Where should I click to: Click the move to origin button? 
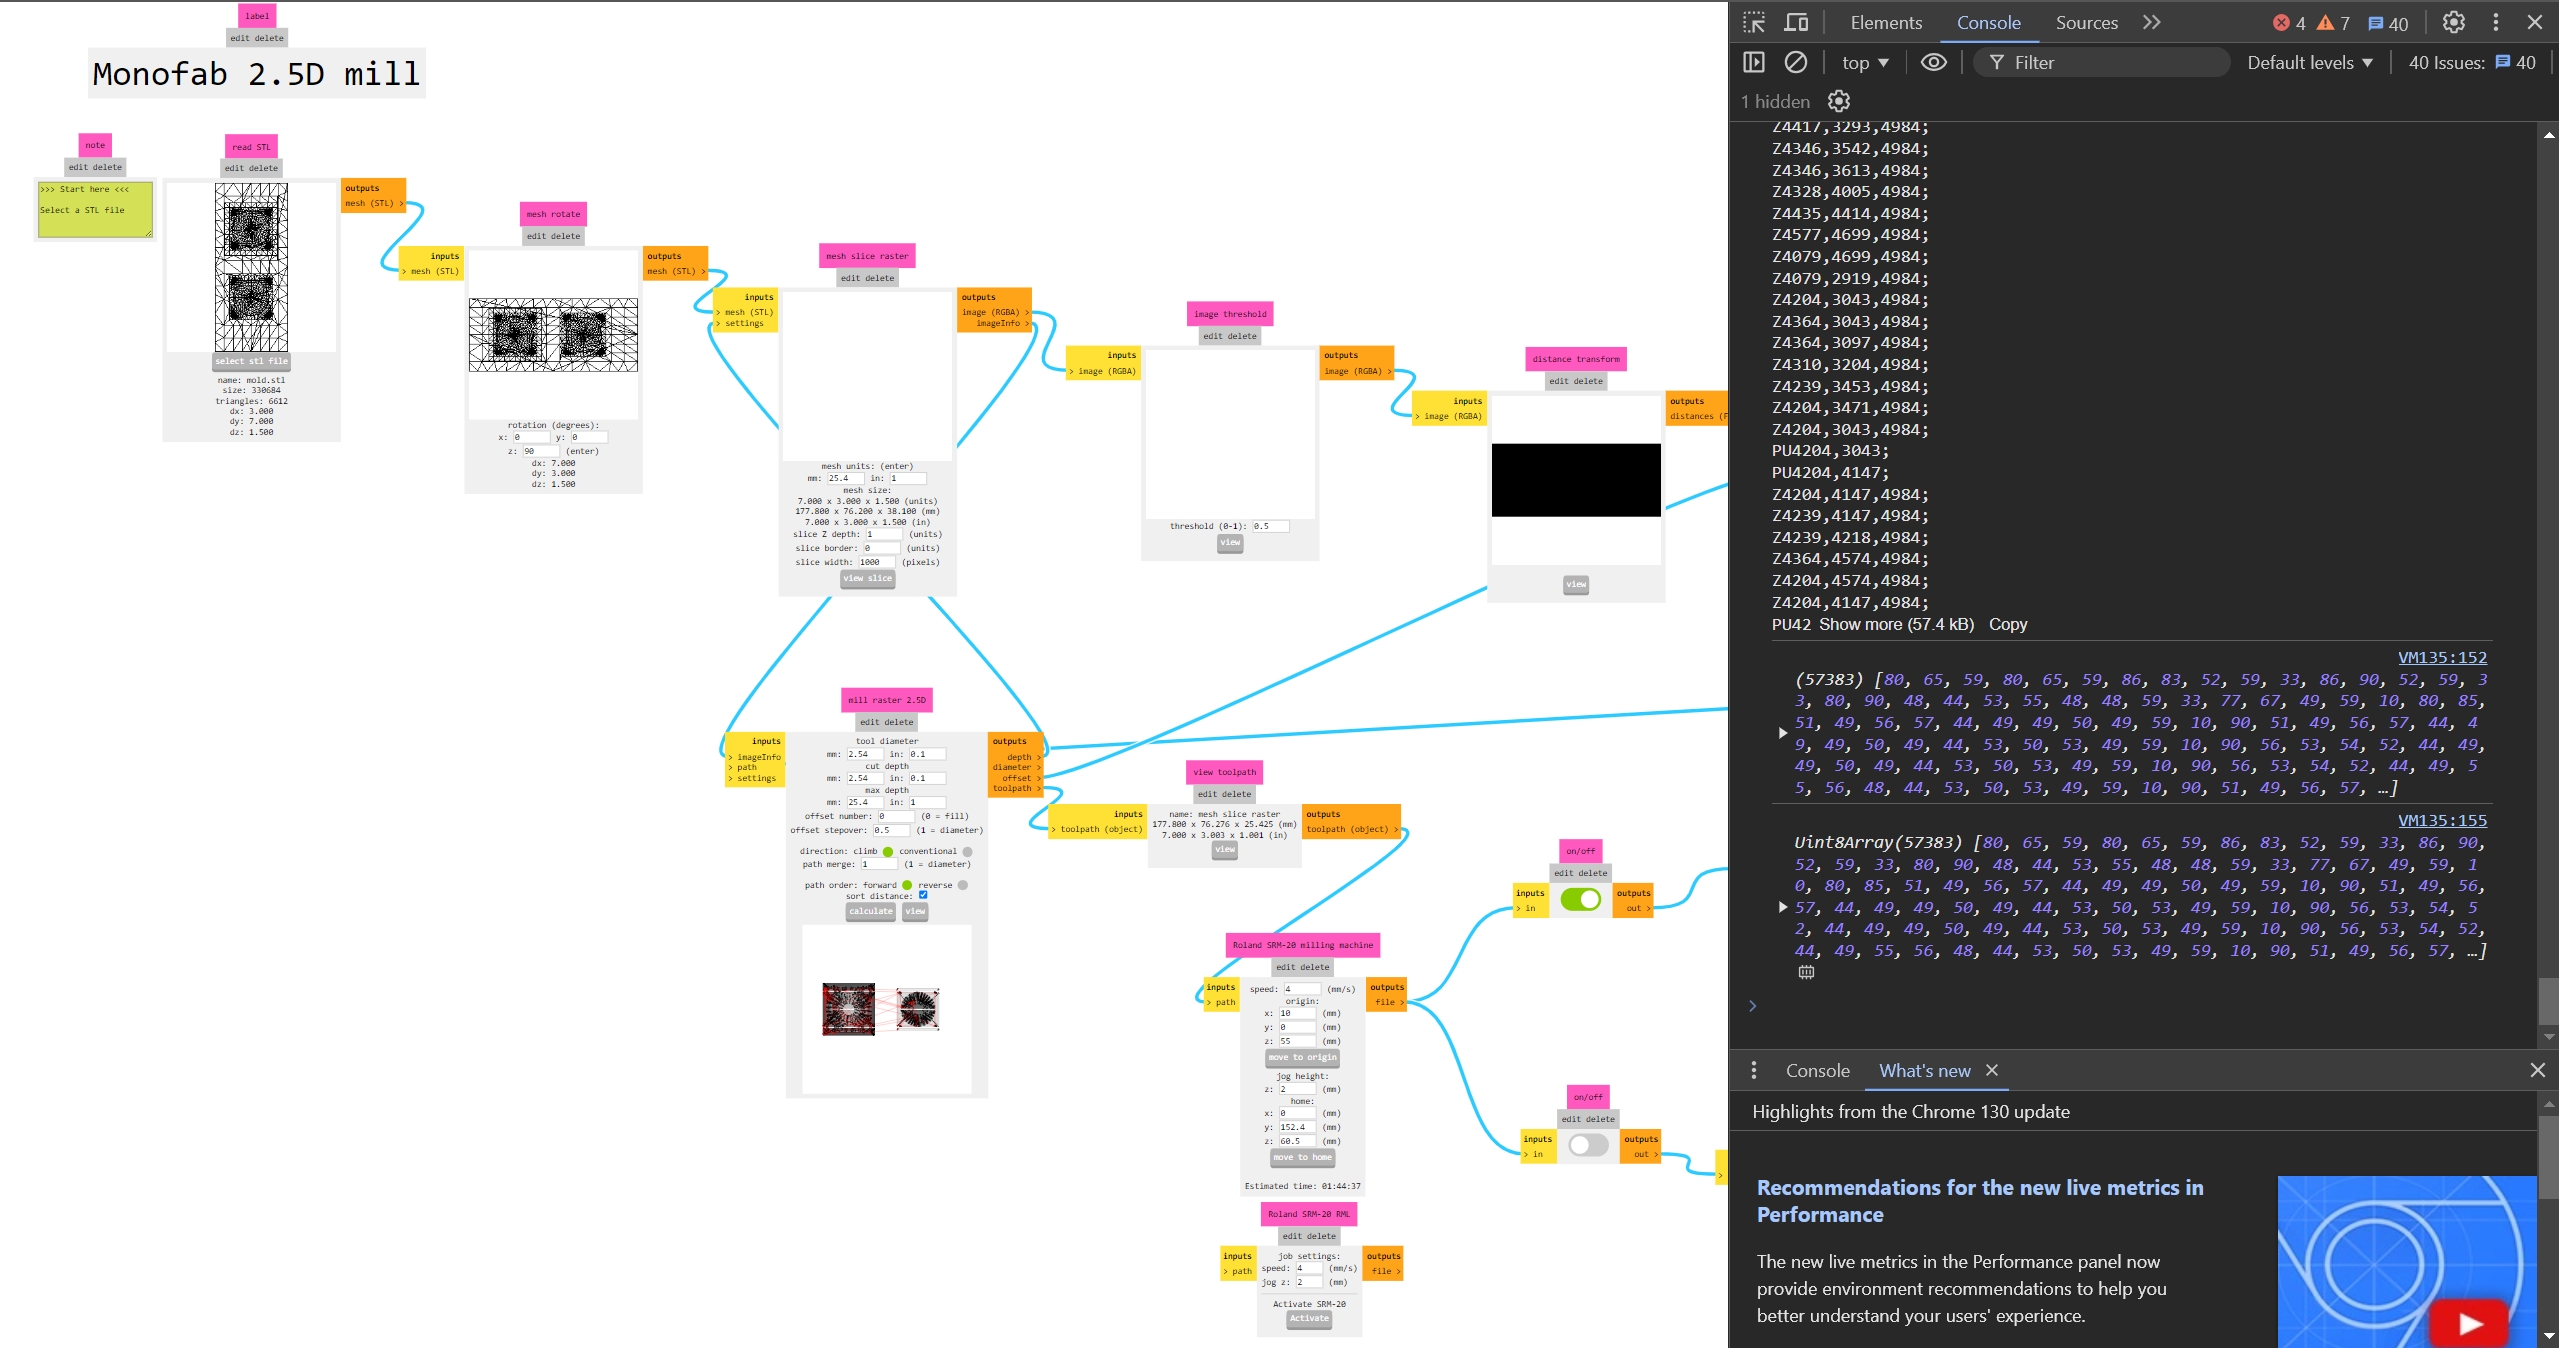[1302, 1057]
